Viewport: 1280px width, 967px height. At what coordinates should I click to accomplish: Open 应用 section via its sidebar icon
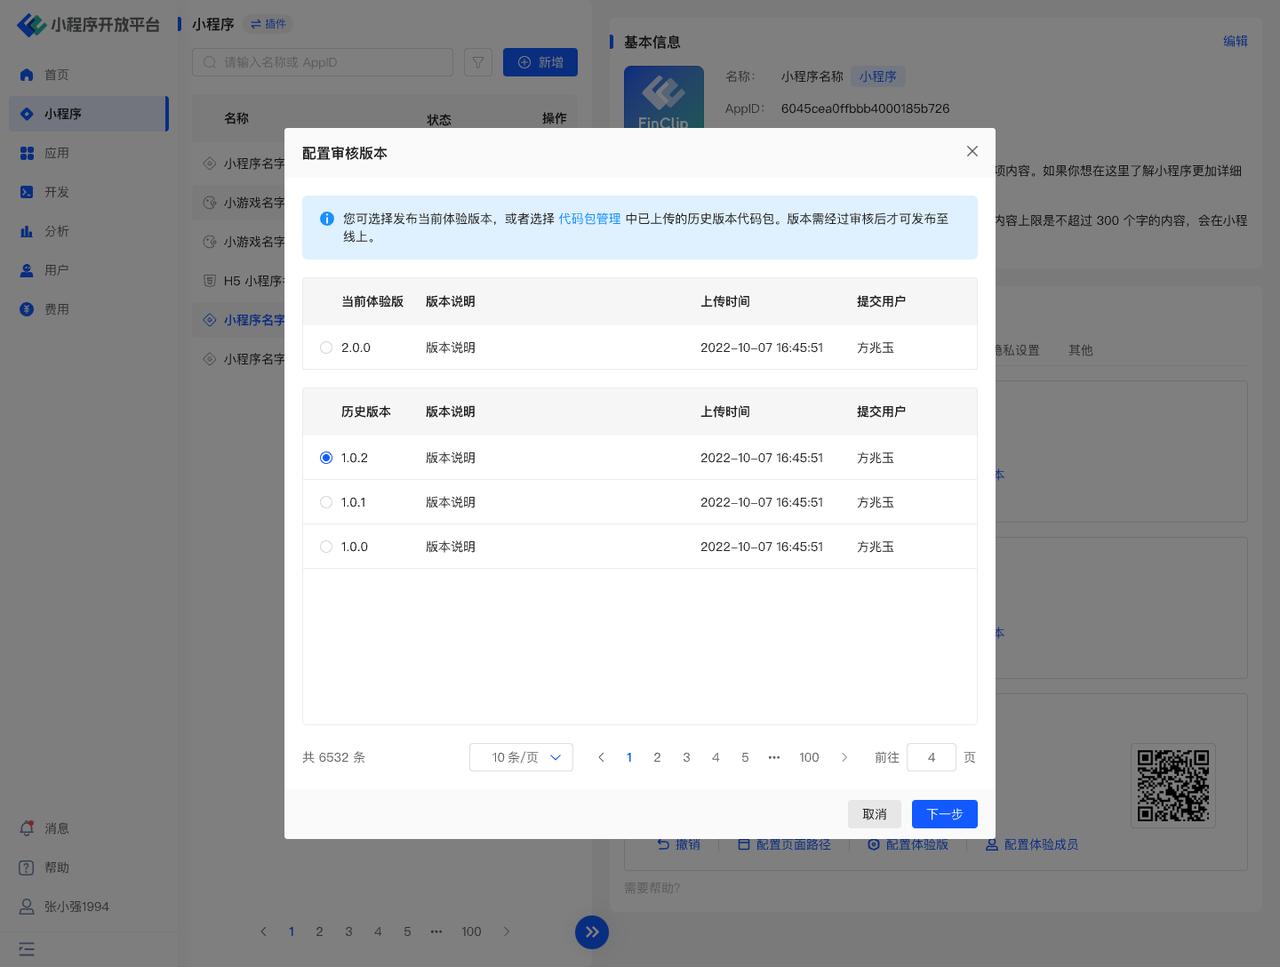click(x=27, y=153)
